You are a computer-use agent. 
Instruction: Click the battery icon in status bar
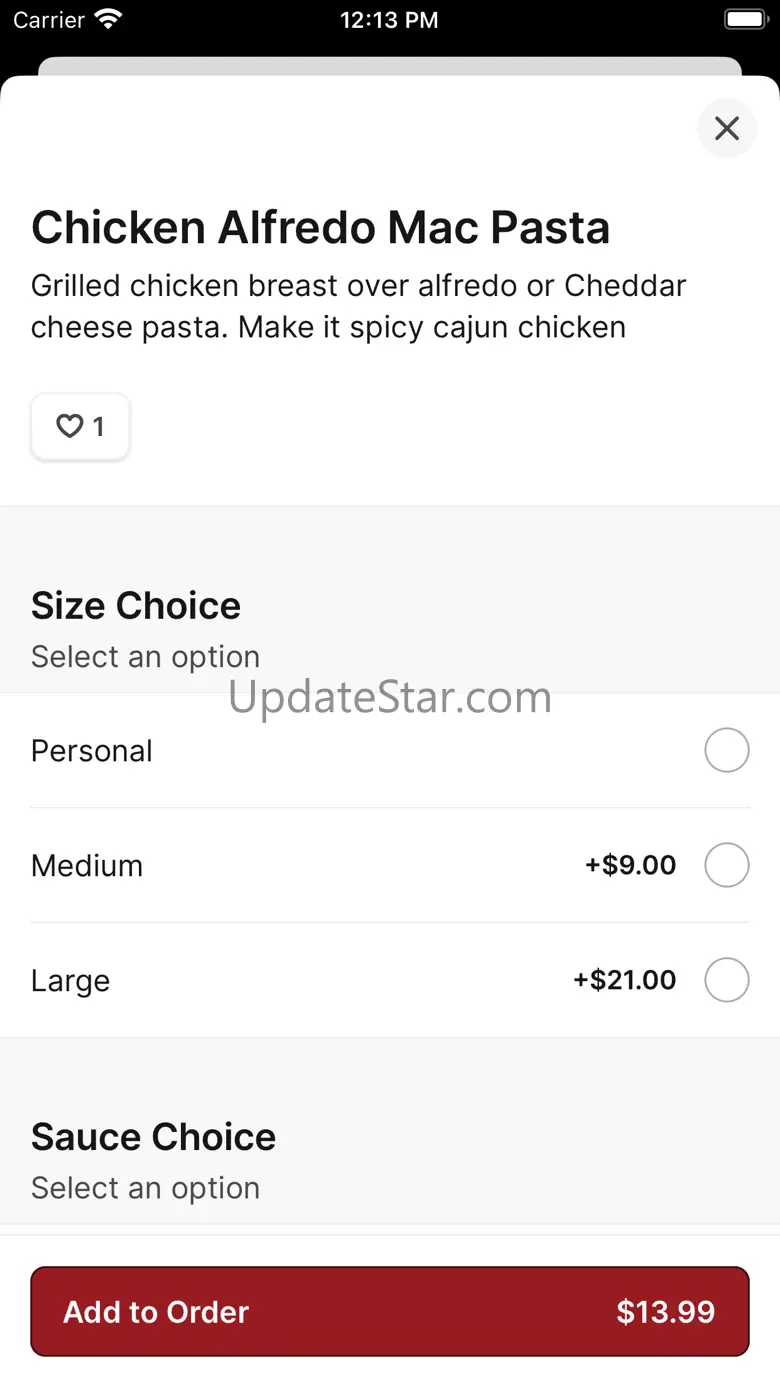pyautogui.click(x=744, y=20)
